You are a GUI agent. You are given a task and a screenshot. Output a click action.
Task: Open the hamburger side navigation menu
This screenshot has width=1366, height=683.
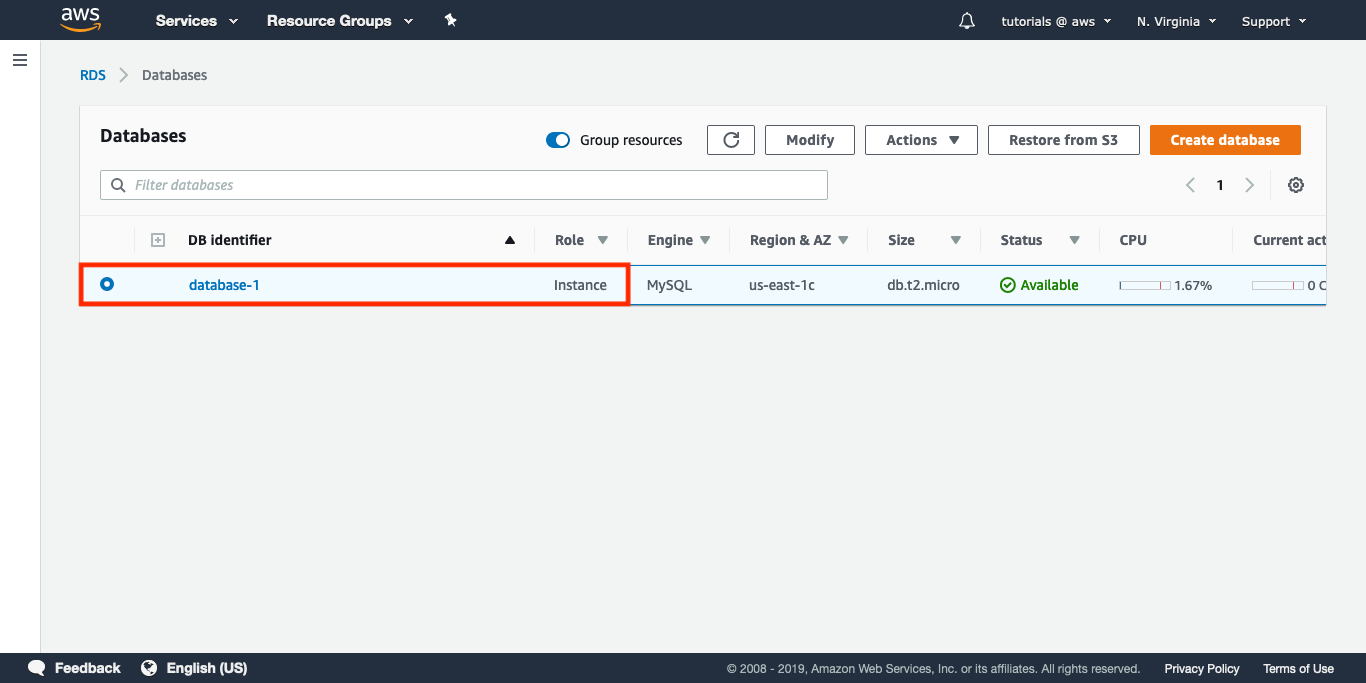[19, 61]
